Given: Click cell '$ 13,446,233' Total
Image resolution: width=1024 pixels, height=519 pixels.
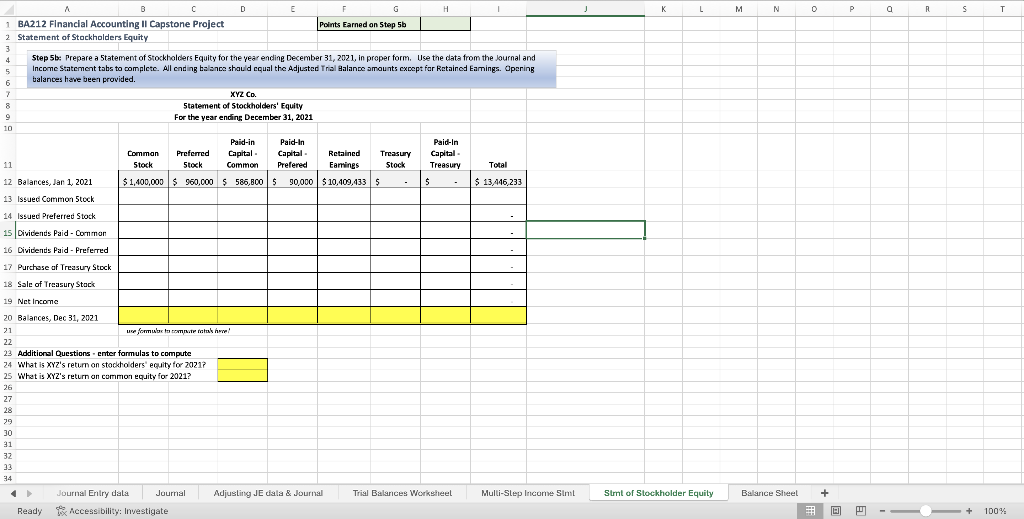Looking at the screenshot, I should click(498, 181).
